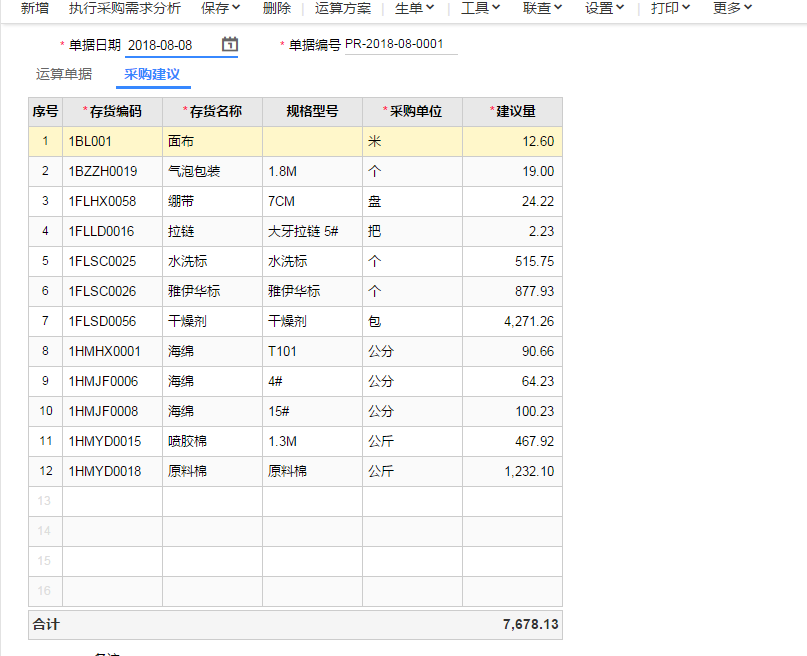807x656 pixels.
Task: Open the 联查 dropdown menu
Action: click(542, 8)
